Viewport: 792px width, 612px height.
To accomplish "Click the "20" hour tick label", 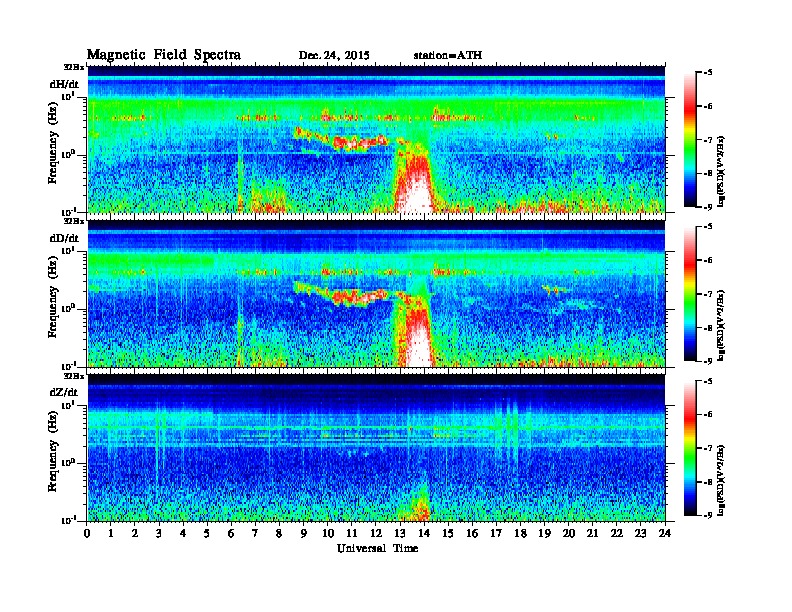I will [x=569, y=534].
